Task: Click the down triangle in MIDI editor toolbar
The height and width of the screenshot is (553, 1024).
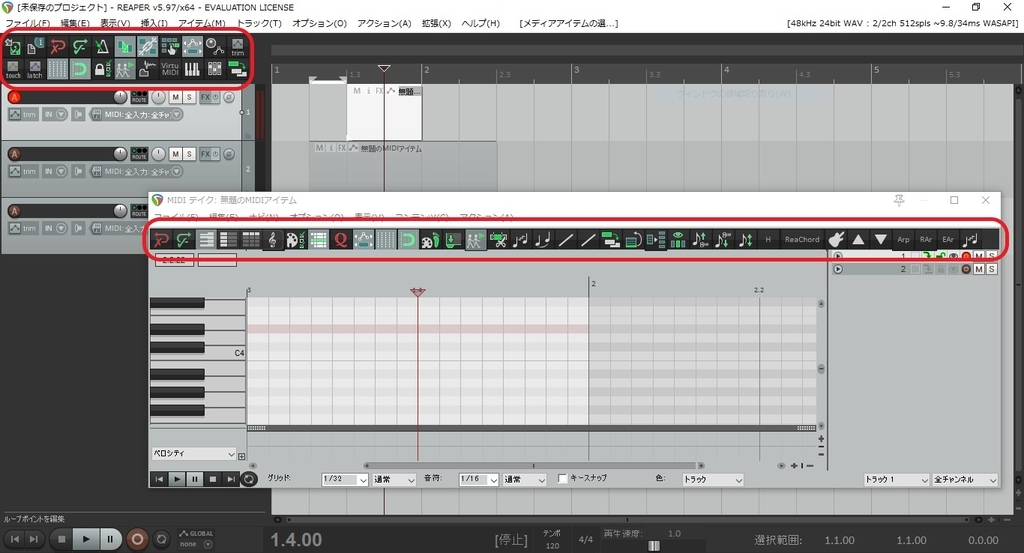Action: 880,240
